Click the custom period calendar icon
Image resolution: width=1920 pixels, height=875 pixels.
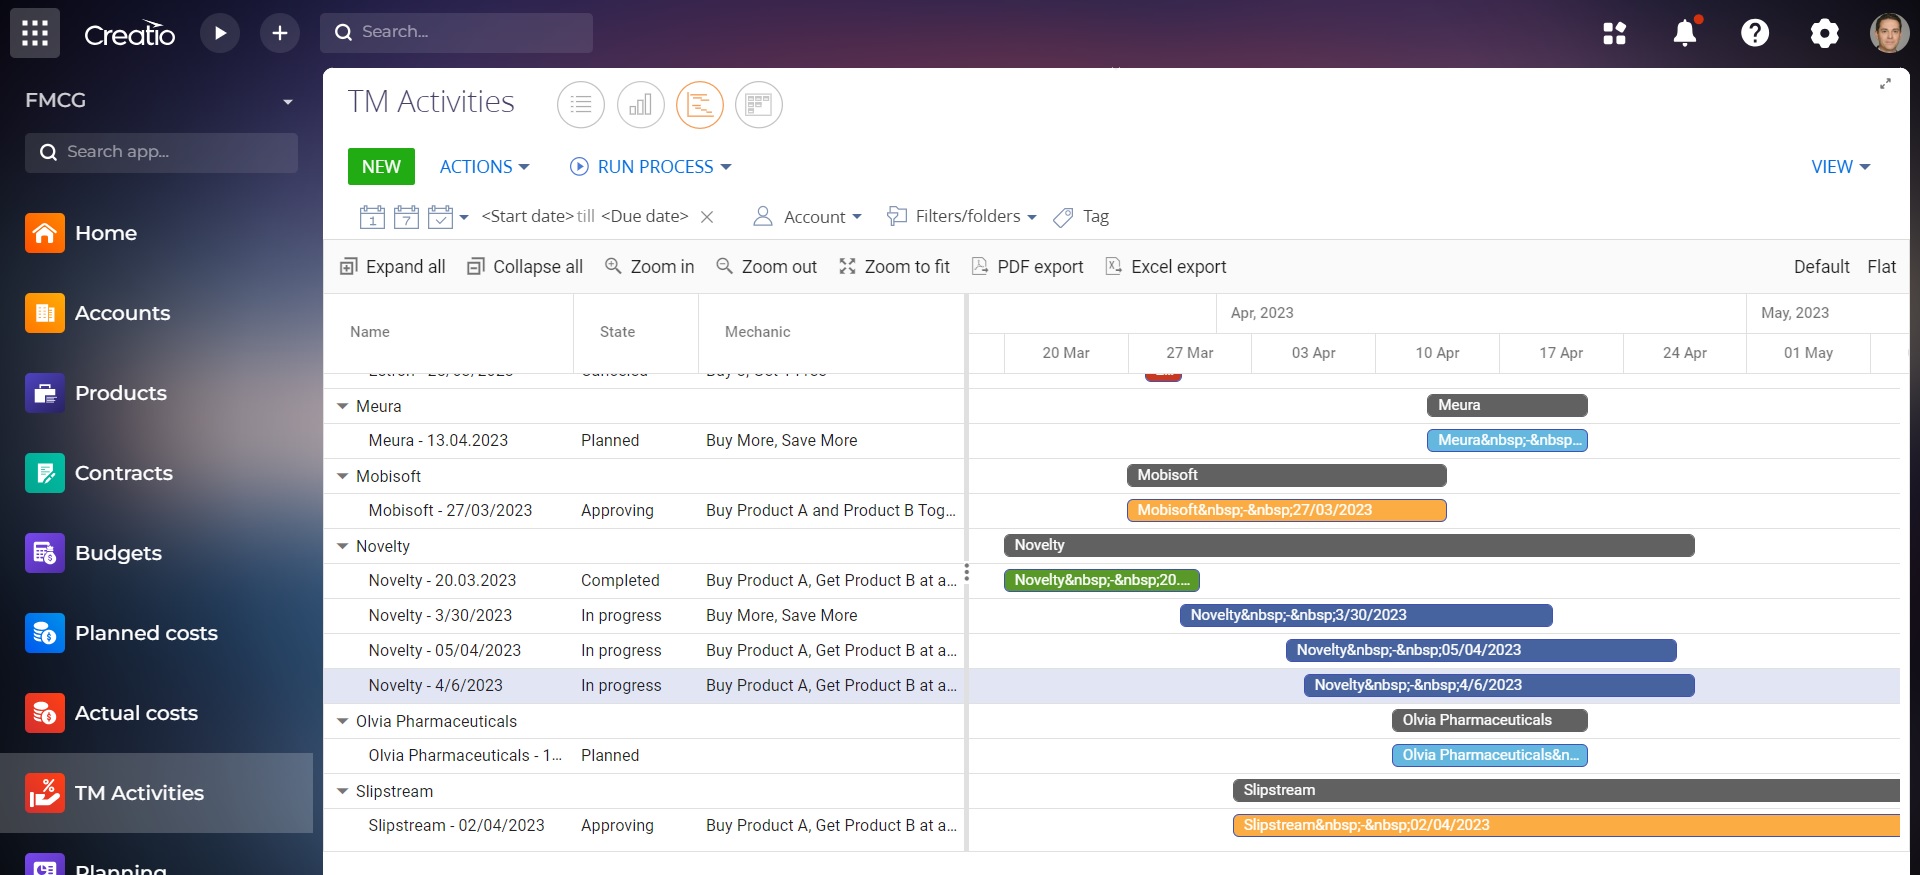pos(440,216)
